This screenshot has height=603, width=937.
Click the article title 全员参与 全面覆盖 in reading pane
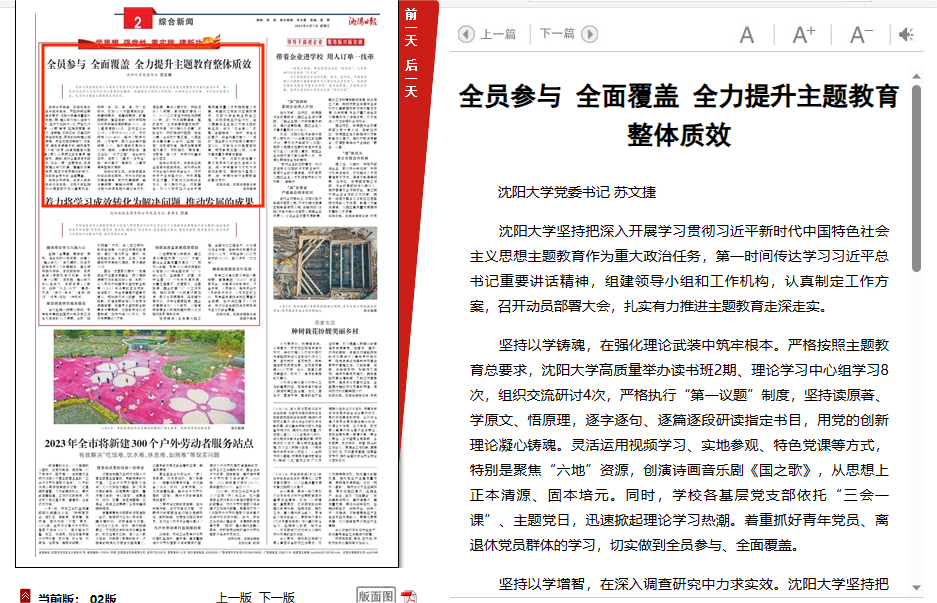679,115
